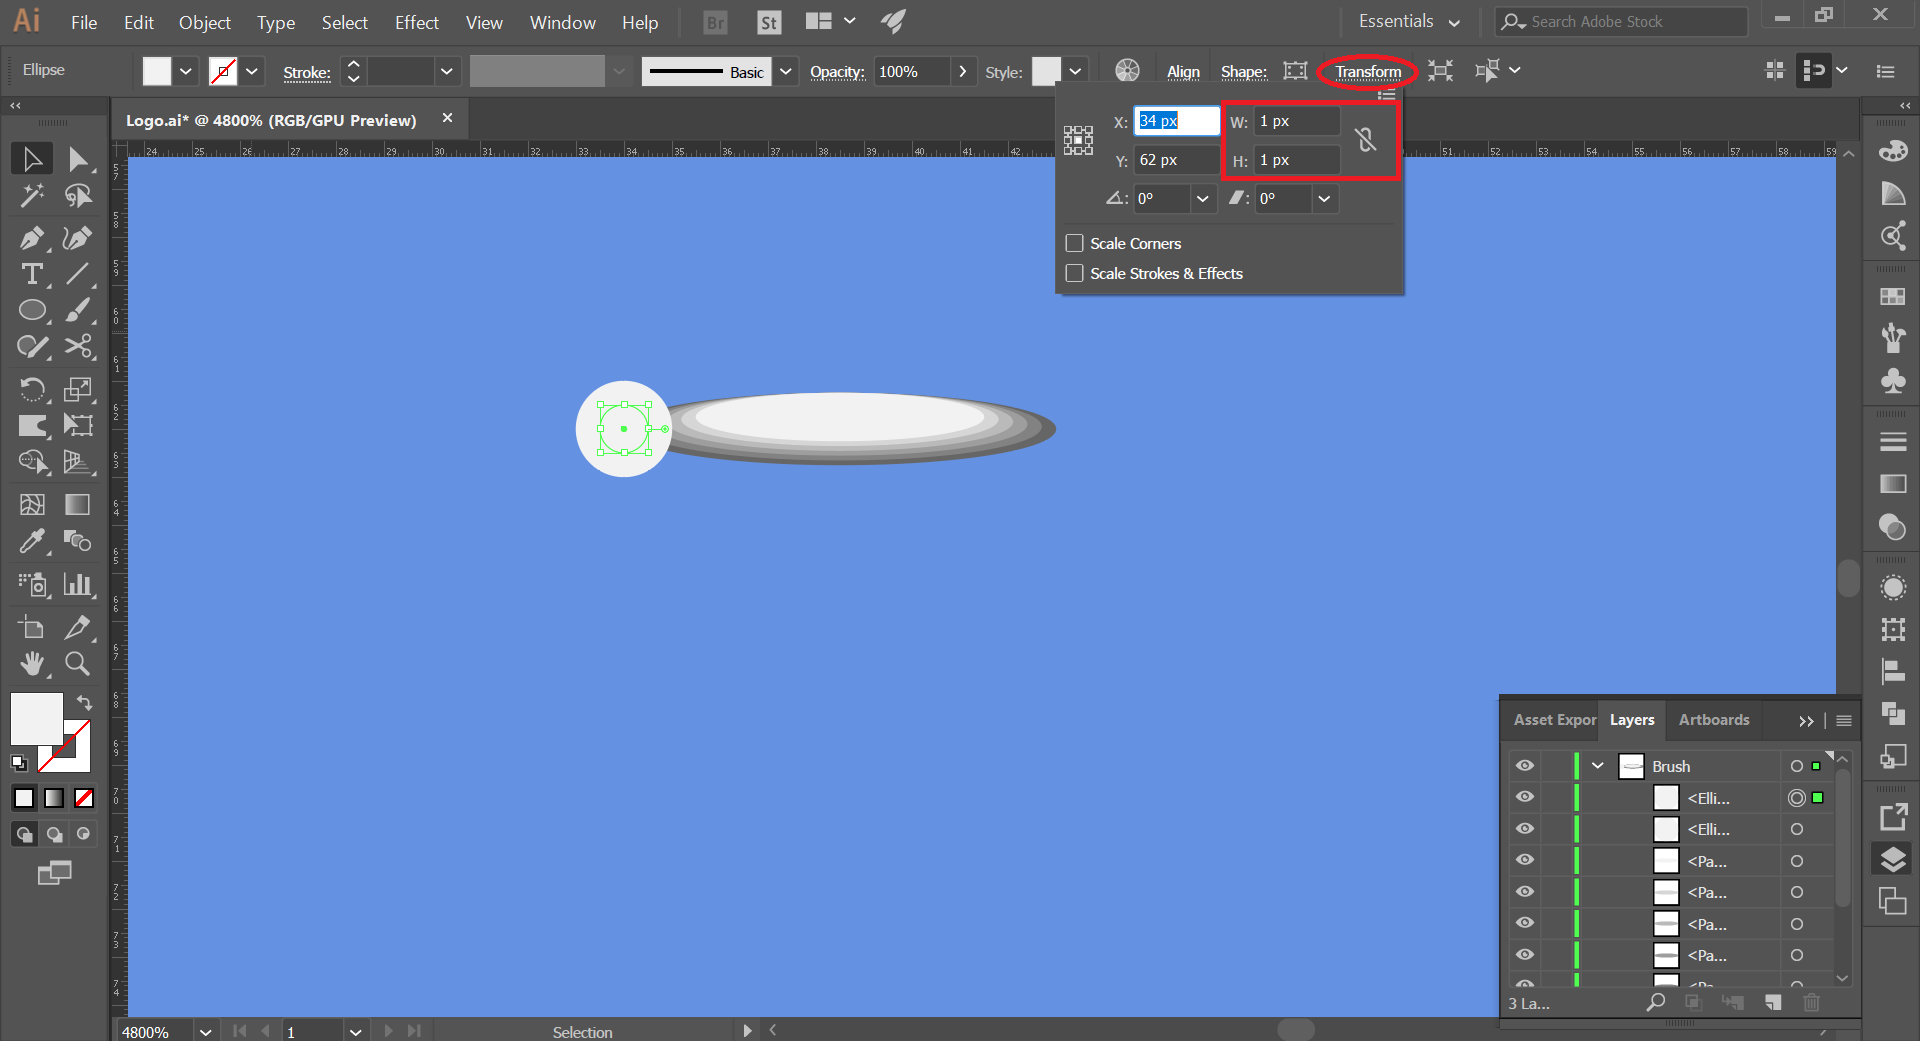Select the Free Transform tool
The width and height of the screenshot is (1920, 1041).
[x=77, y=425]
